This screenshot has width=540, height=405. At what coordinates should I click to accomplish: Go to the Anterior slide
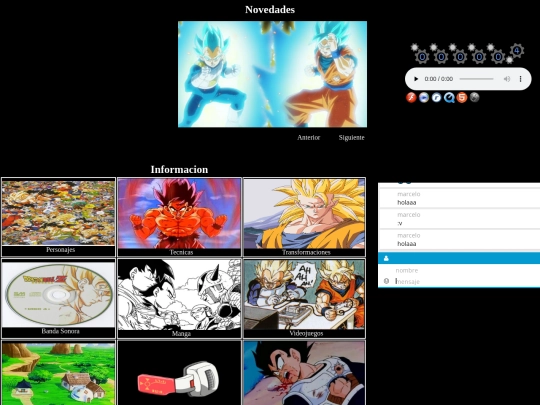(309, 137)
